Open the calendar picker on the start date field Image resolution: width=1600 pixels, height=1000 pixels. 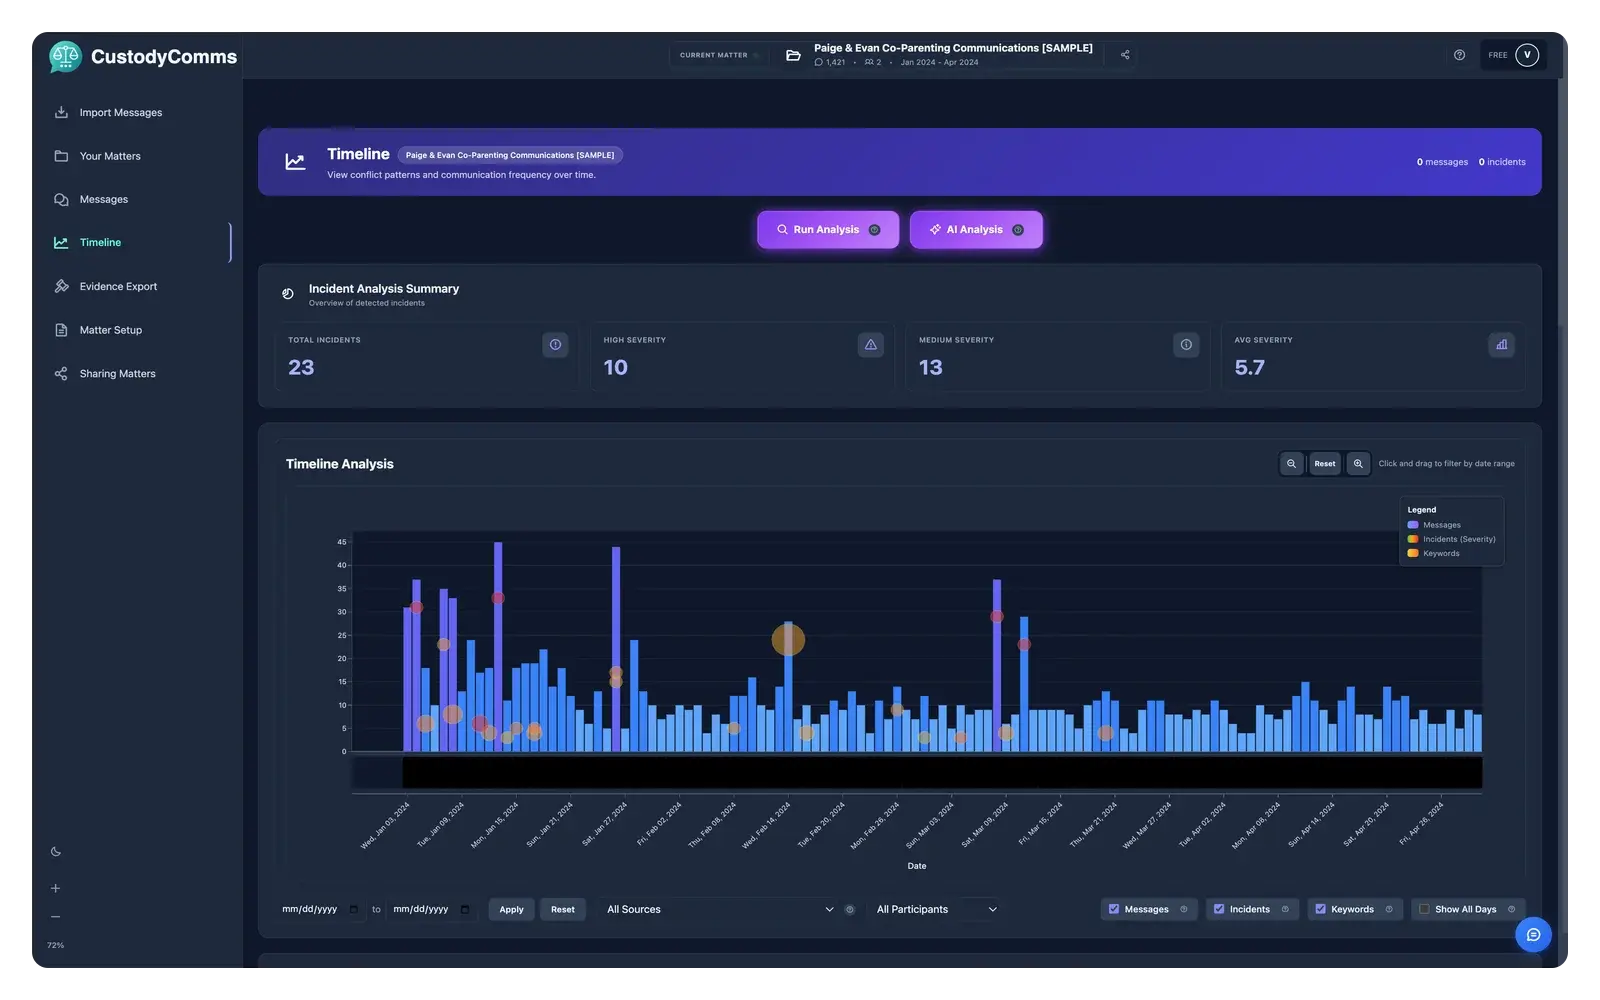[x=353, y=910]
